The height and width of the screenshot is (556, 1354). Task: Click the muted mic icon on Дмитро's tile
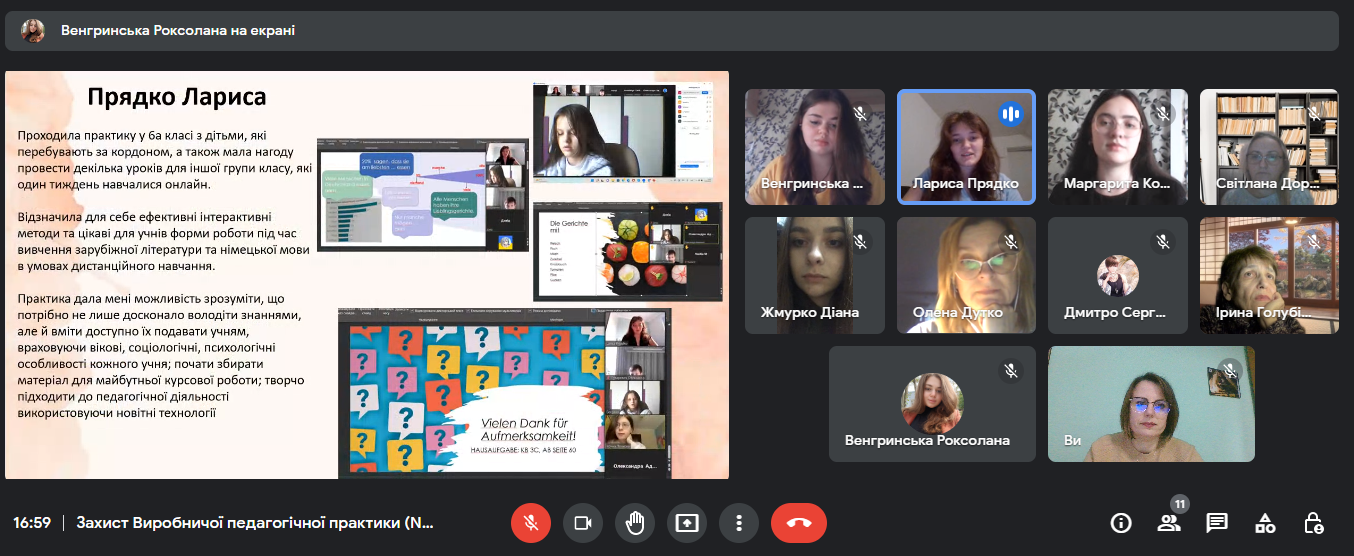click(1162, 242)
